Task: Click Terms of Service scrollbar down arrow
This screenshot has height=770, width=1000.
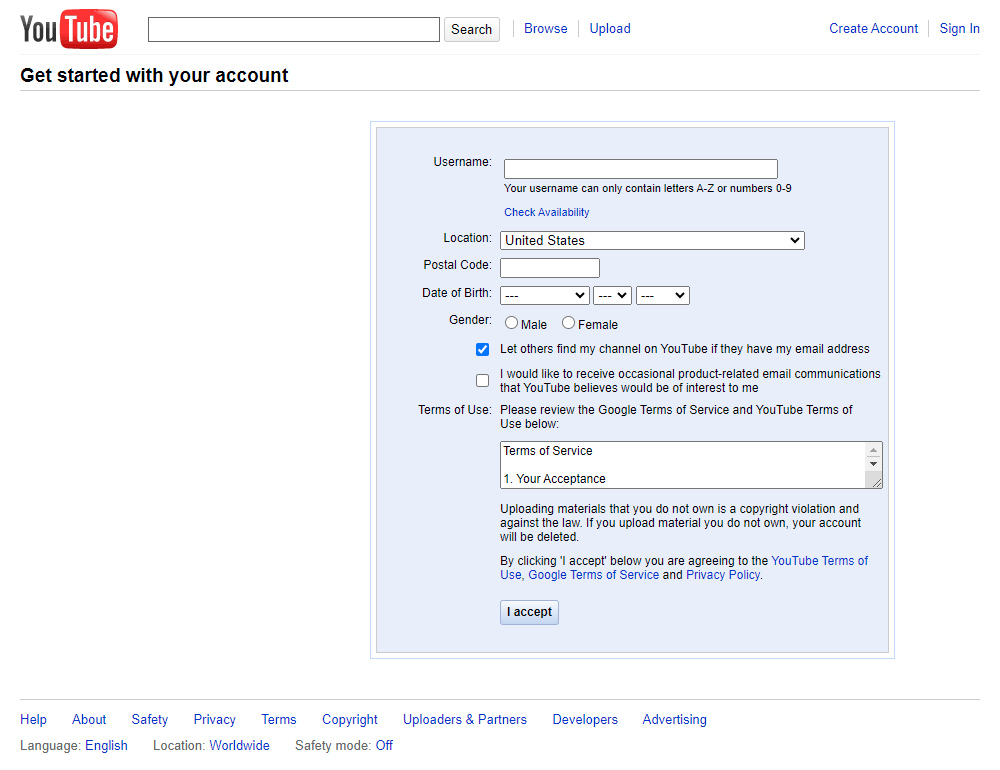Action: click(873, 464)
